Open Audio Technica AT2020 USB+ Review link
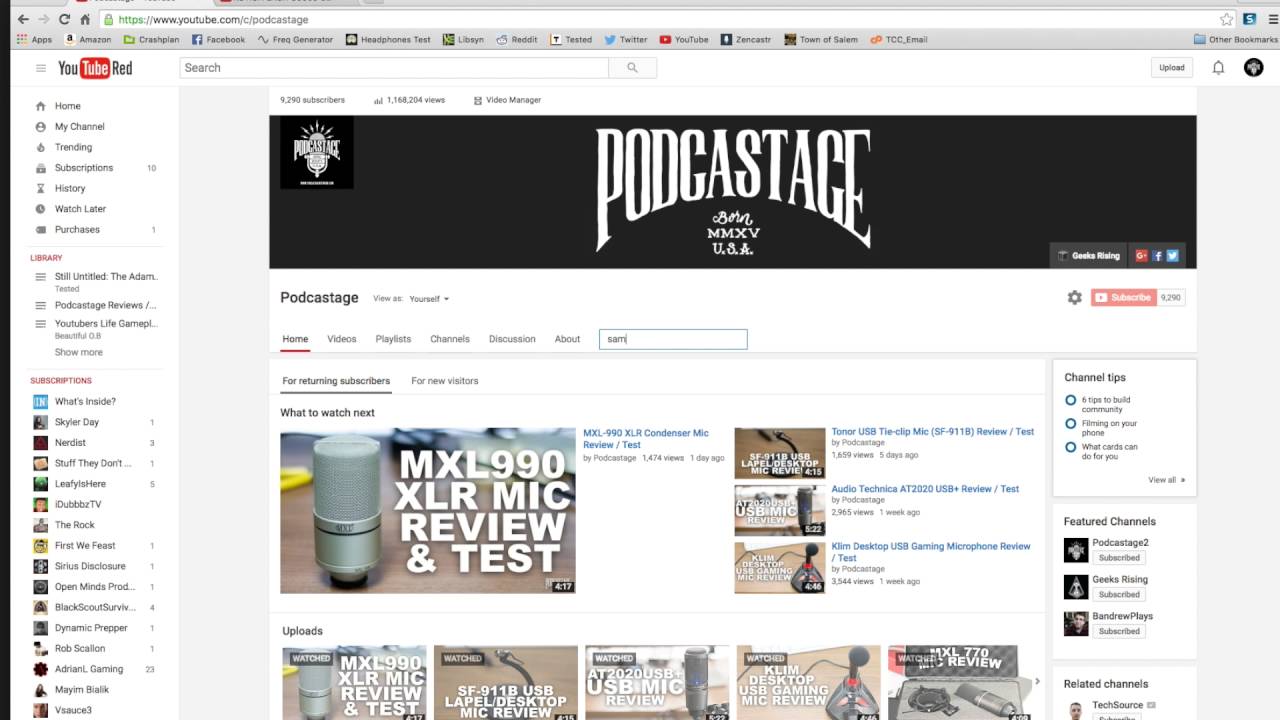The width and height of the screenshot is (1280, 720). tap(925, 489)
